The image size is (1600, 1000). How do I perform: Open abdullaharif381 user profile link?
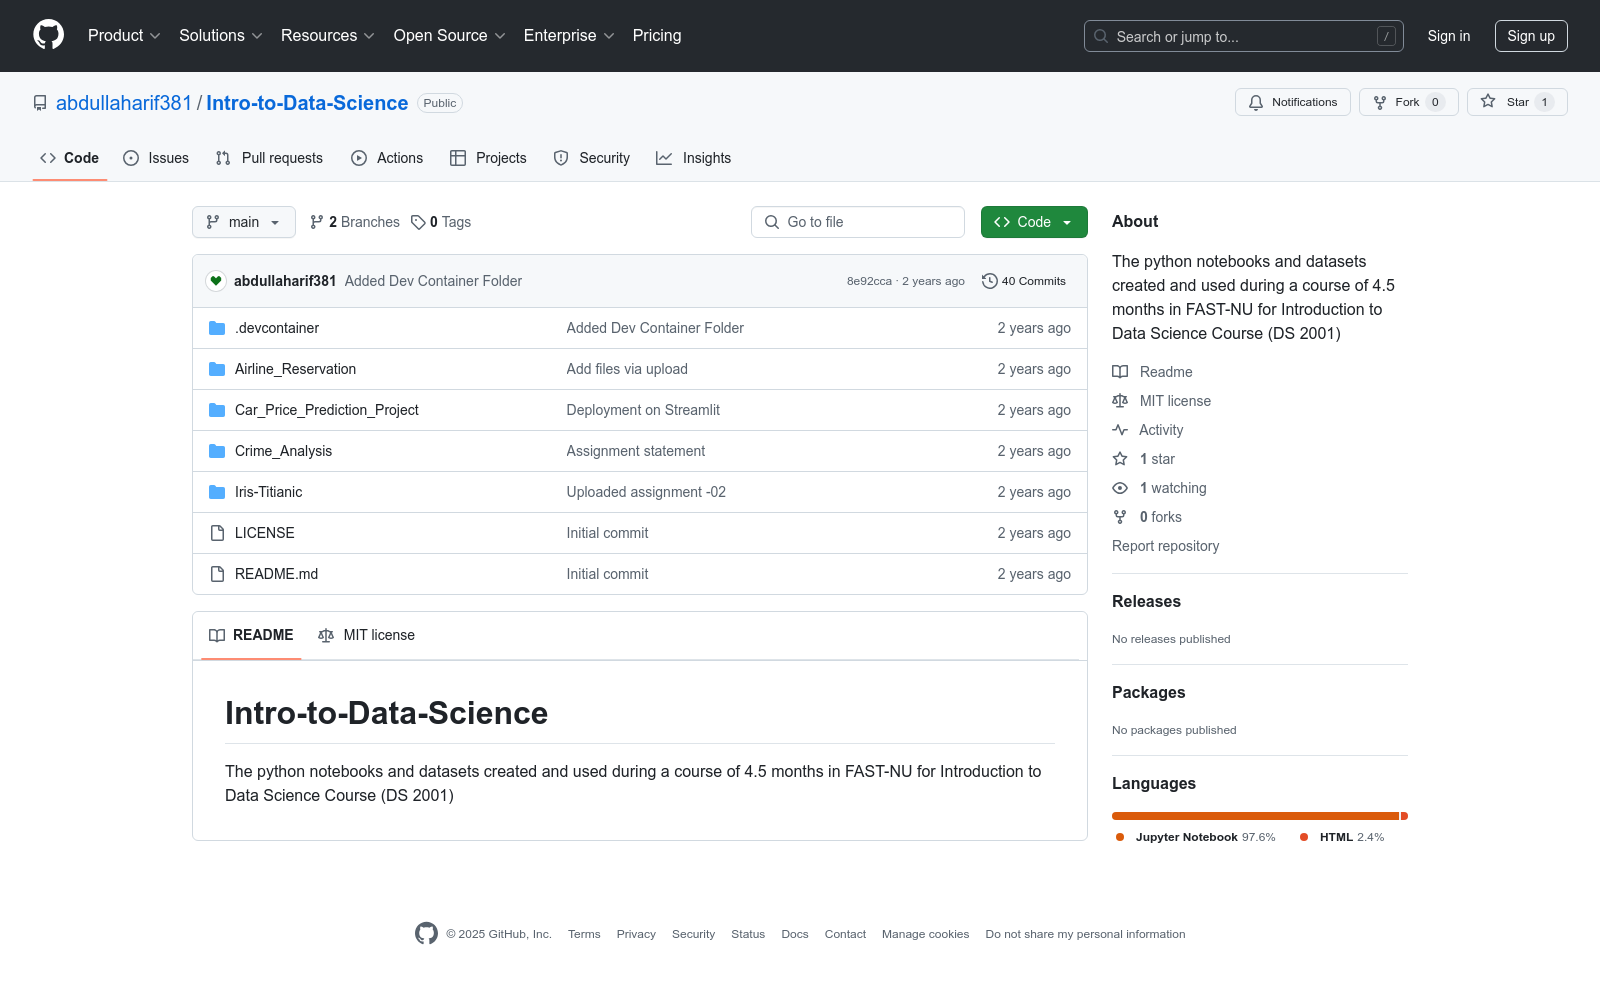124,103
